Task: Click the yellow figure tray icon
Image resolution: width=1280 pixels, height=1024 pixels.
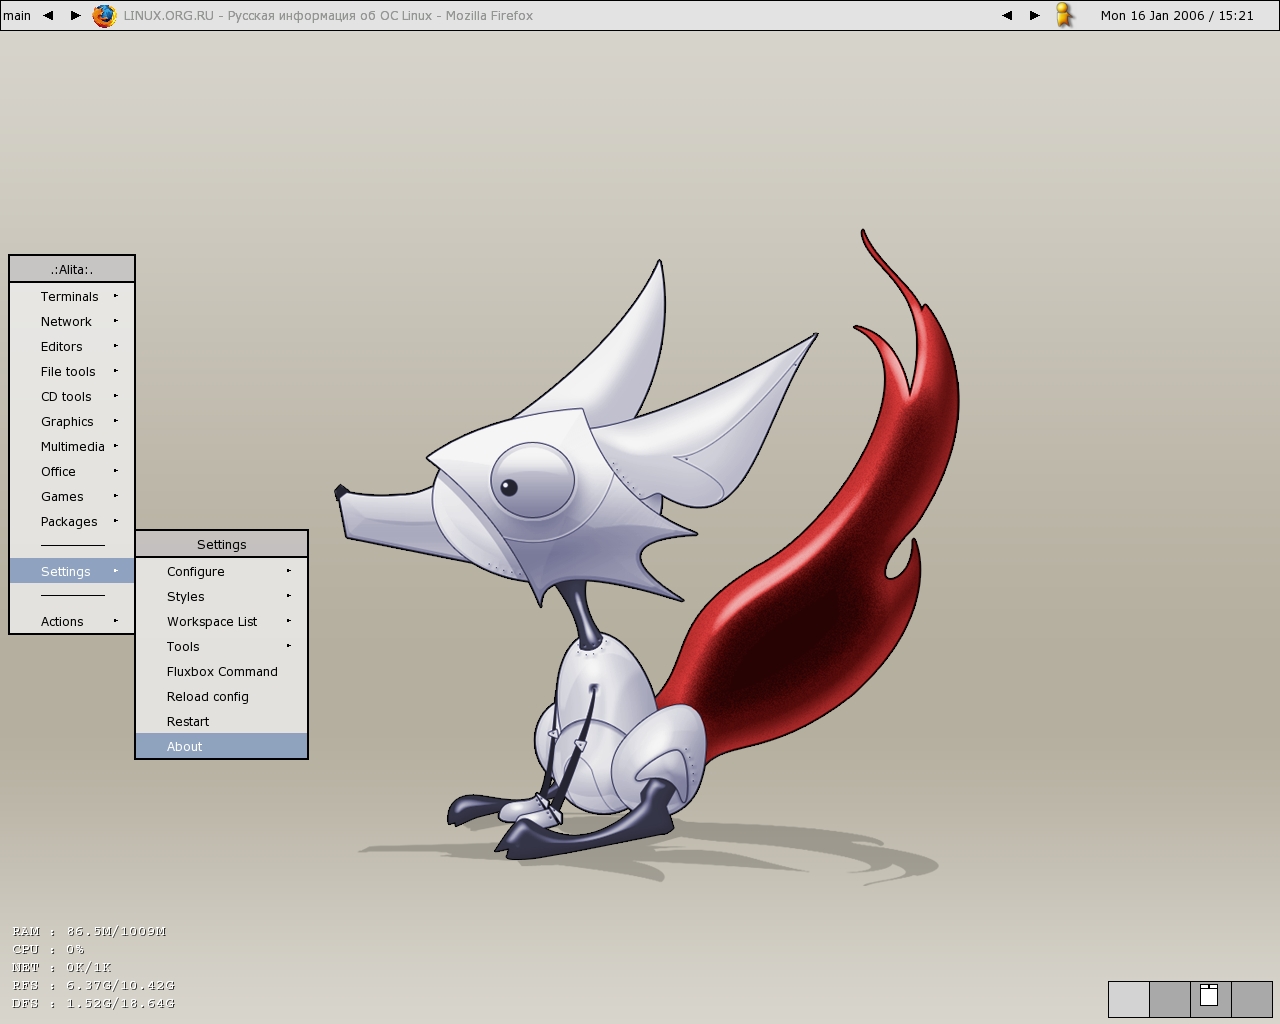Action: pyautogui.click(x=1065, y=15)
